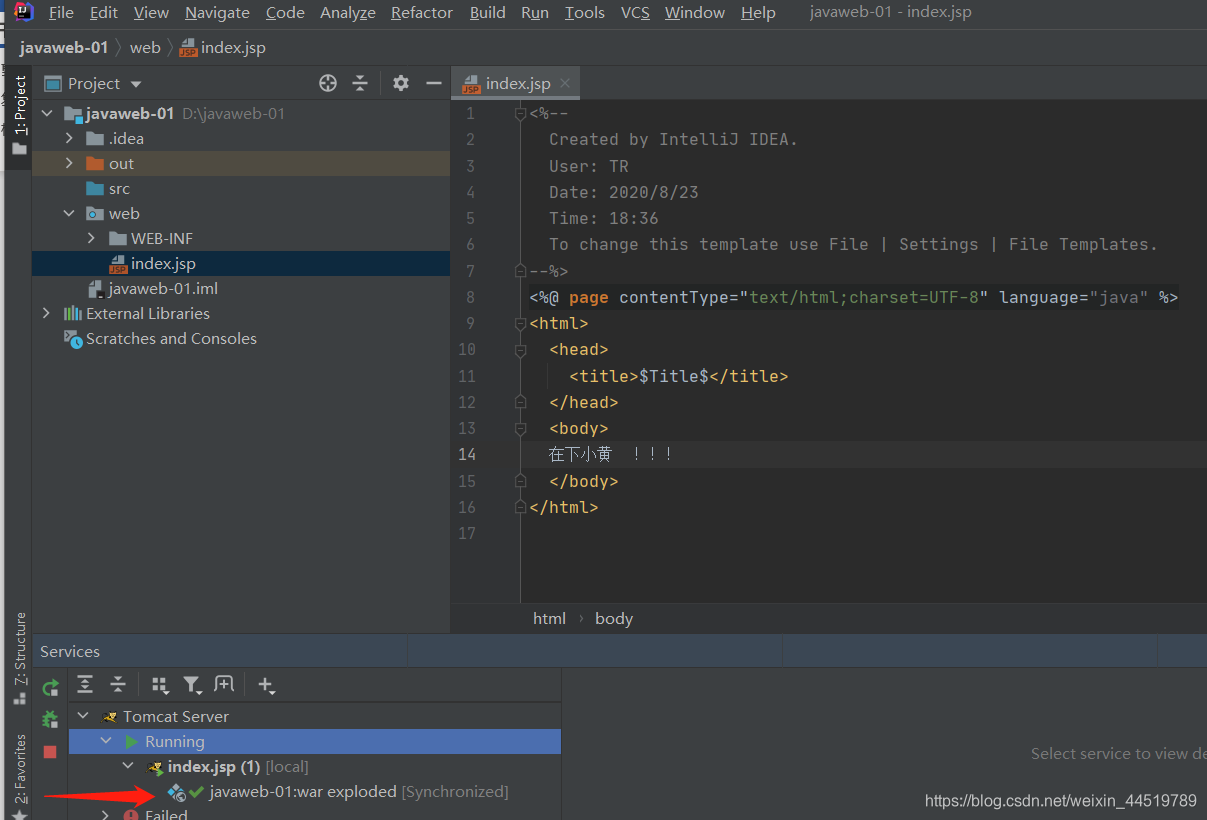Click the index.jsp file icon in breadcrumb
Image resolution: width=1207 pixels, height=820 pixels.
188,48
